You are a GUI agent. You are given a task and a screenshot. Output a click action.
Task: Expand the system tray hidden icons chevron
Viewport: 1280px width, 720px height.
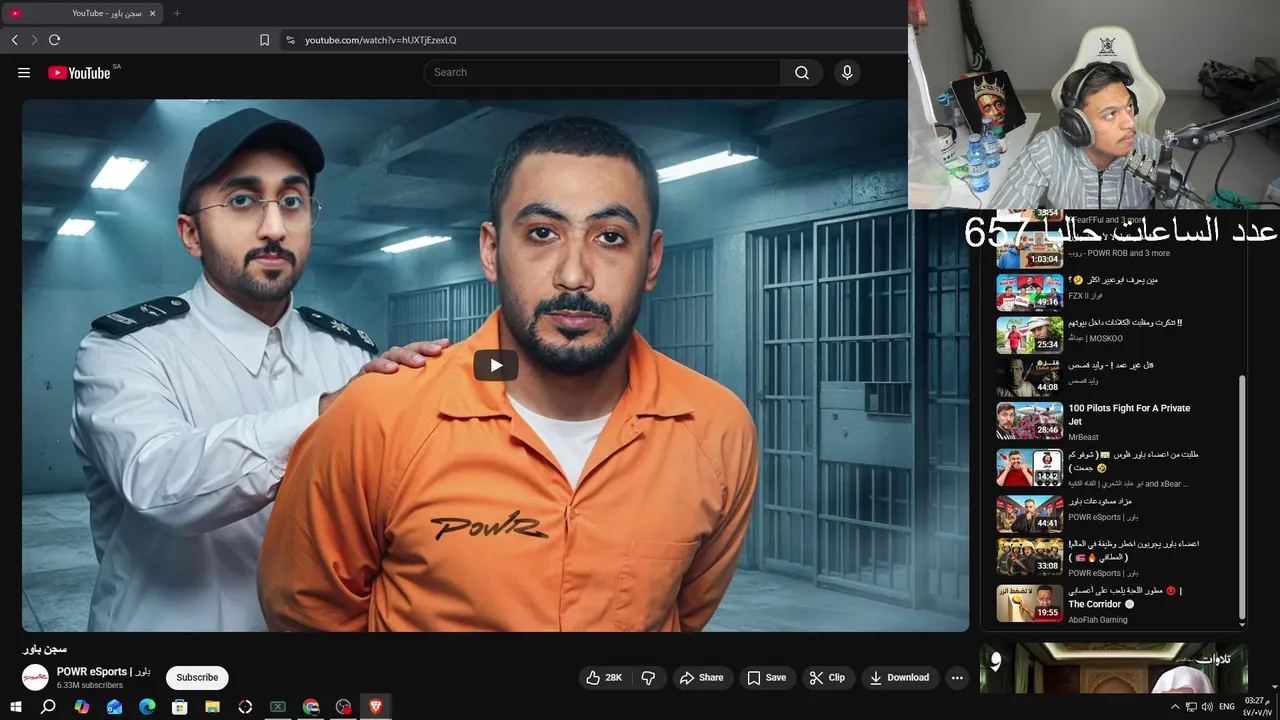(x=1175, y=707)
